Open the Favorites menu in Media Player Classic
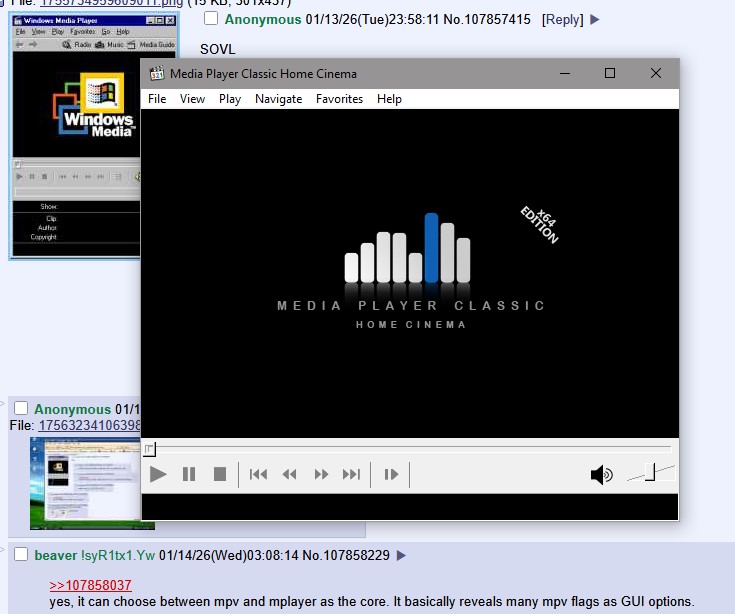The image size is (735, 614). point(339,99)
